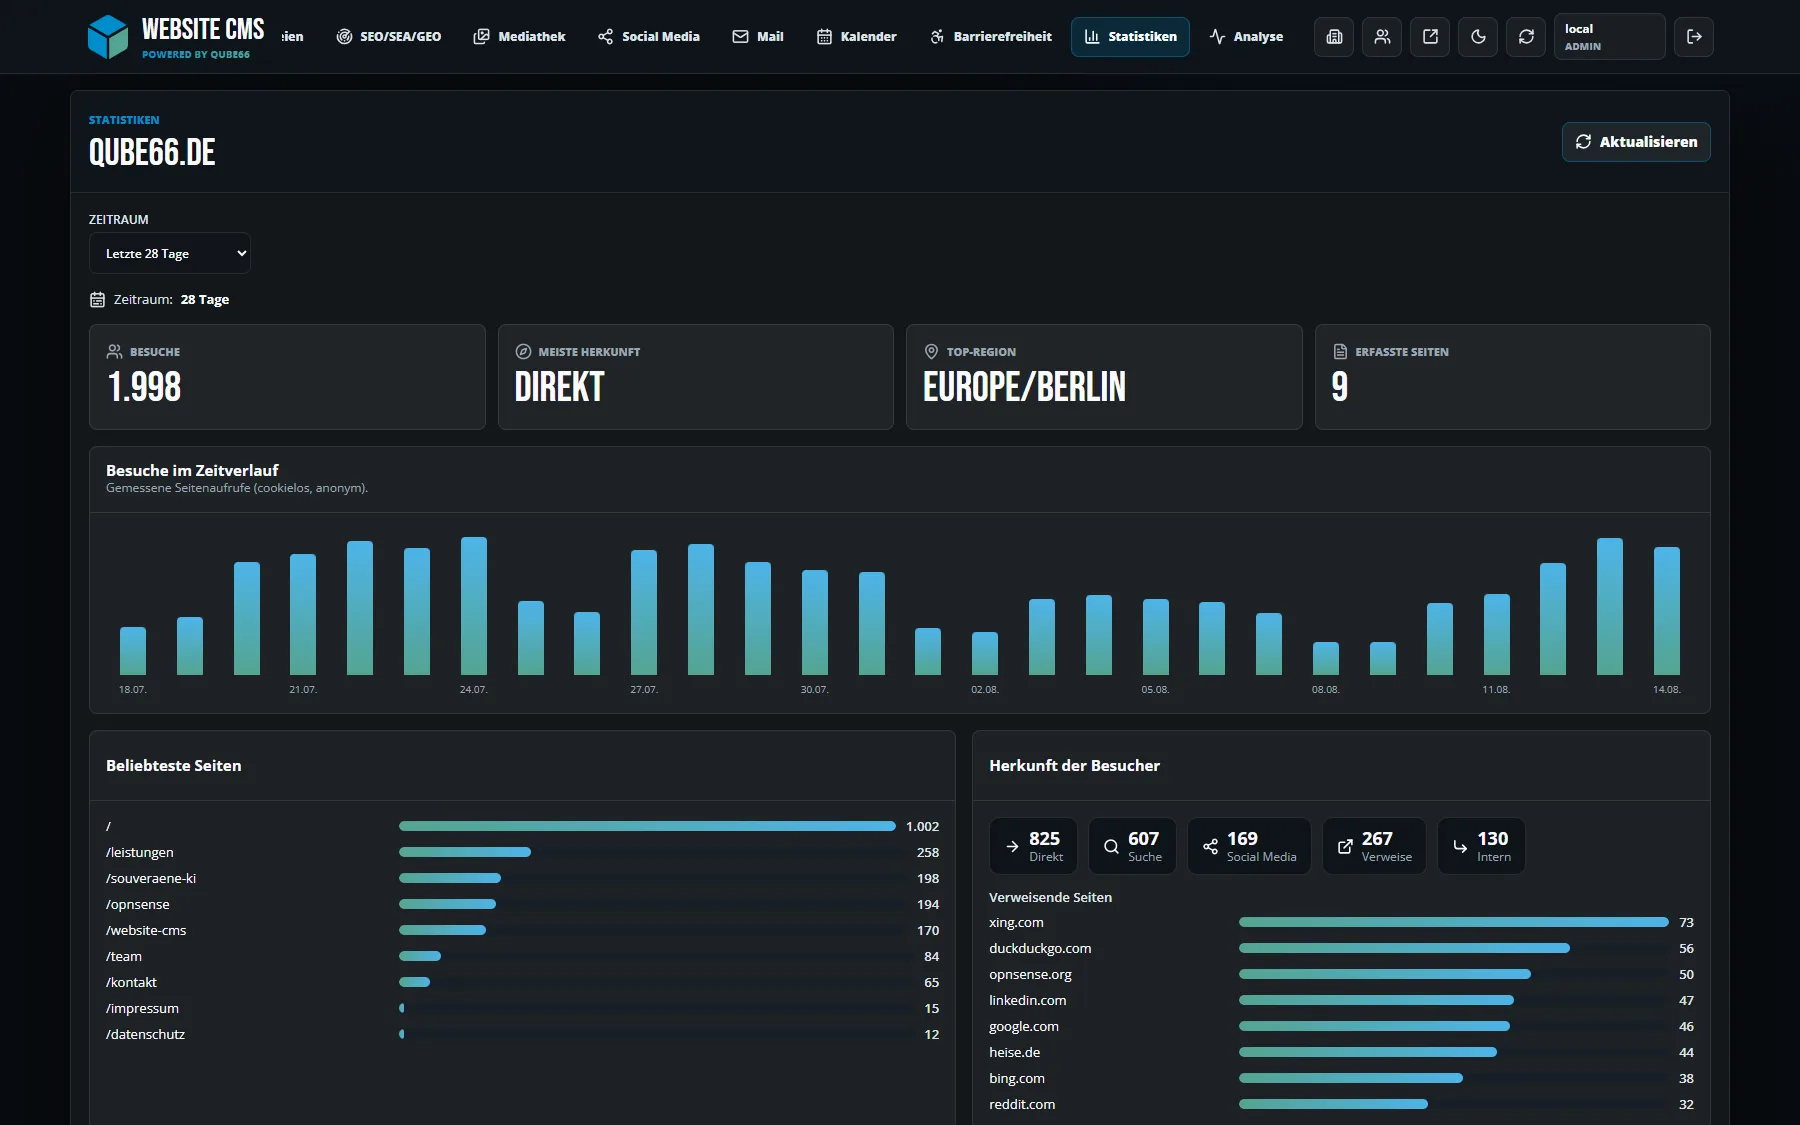
Task: Click the Besuche im Zeitverlauf heading
Action: (x=192, y=470)
